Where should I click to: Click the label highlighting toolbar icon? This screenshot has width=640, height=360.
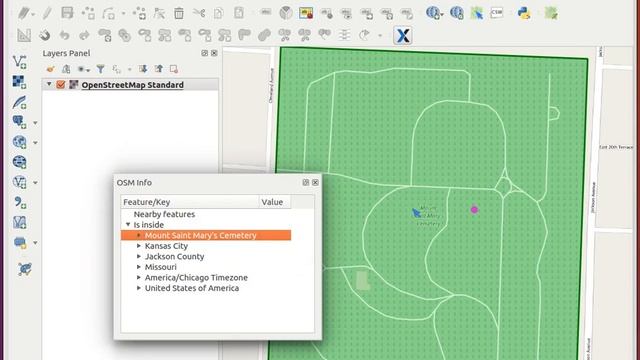click(x=306, y=13)
